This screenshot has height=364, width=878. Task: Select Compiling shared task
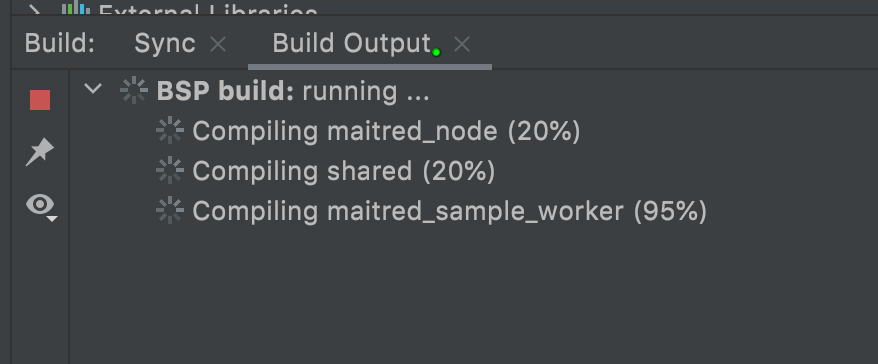pyautogui.click(x=344, y=171)
